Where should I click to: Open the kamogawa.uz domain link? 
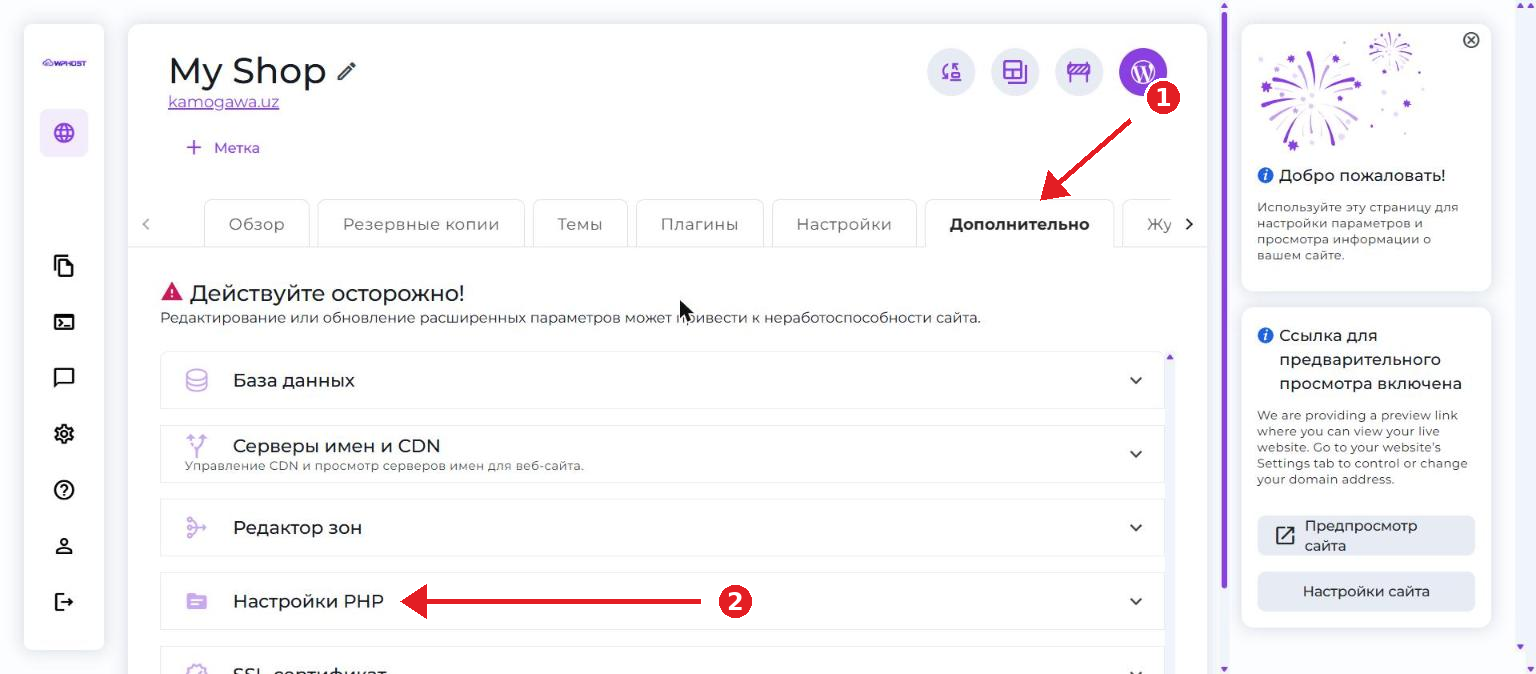point(223,102)
